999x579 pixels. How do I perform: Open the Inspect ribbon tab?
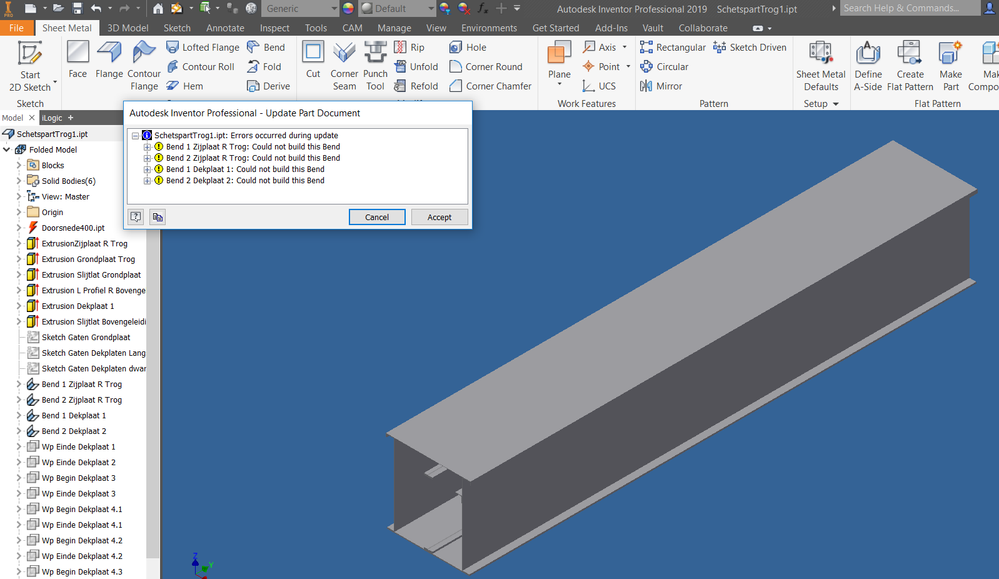[x=274, y=28]
